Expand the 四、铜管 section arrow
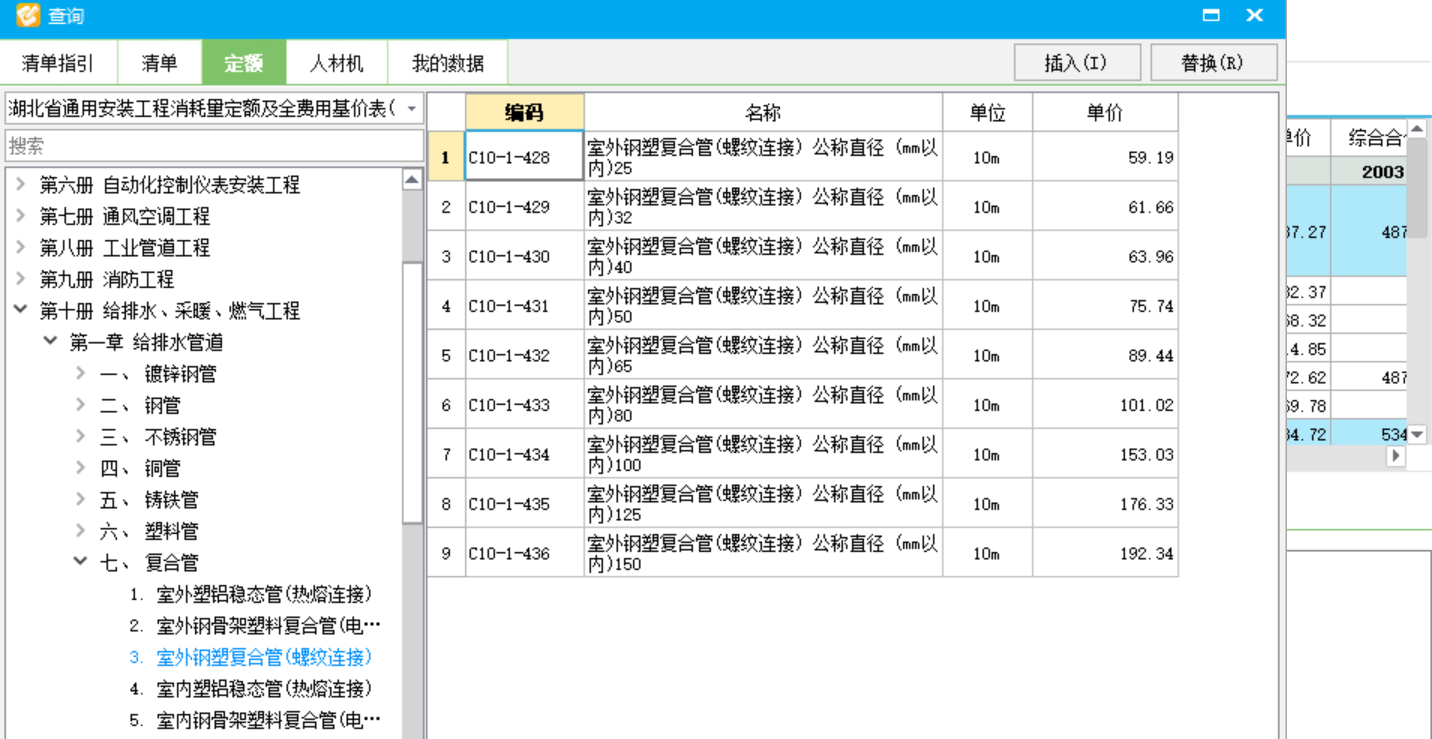The height and width of the screenshot is (739, 1432). tap(80, 468)
